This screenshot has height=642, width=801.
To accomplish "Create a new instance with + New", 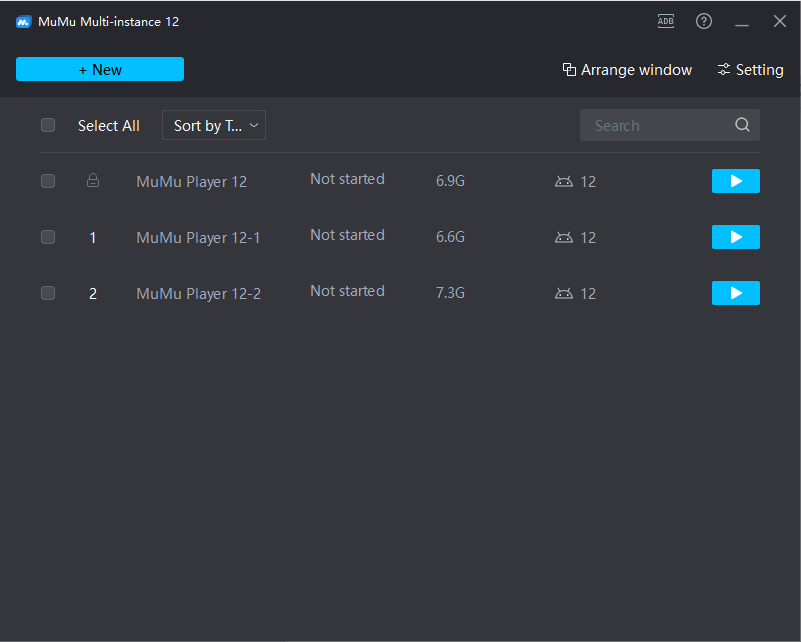I will pos(100,69).
